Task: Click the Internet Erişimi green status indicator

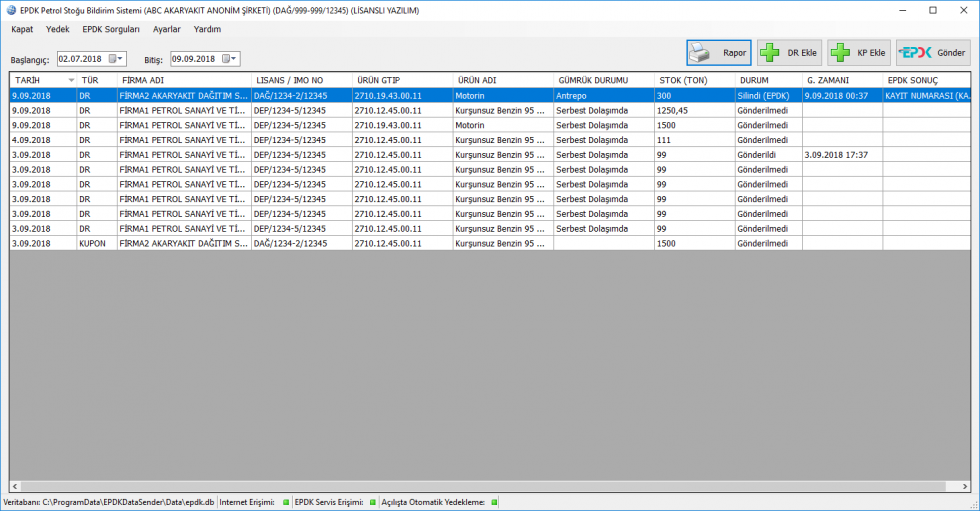Action: 285,502
